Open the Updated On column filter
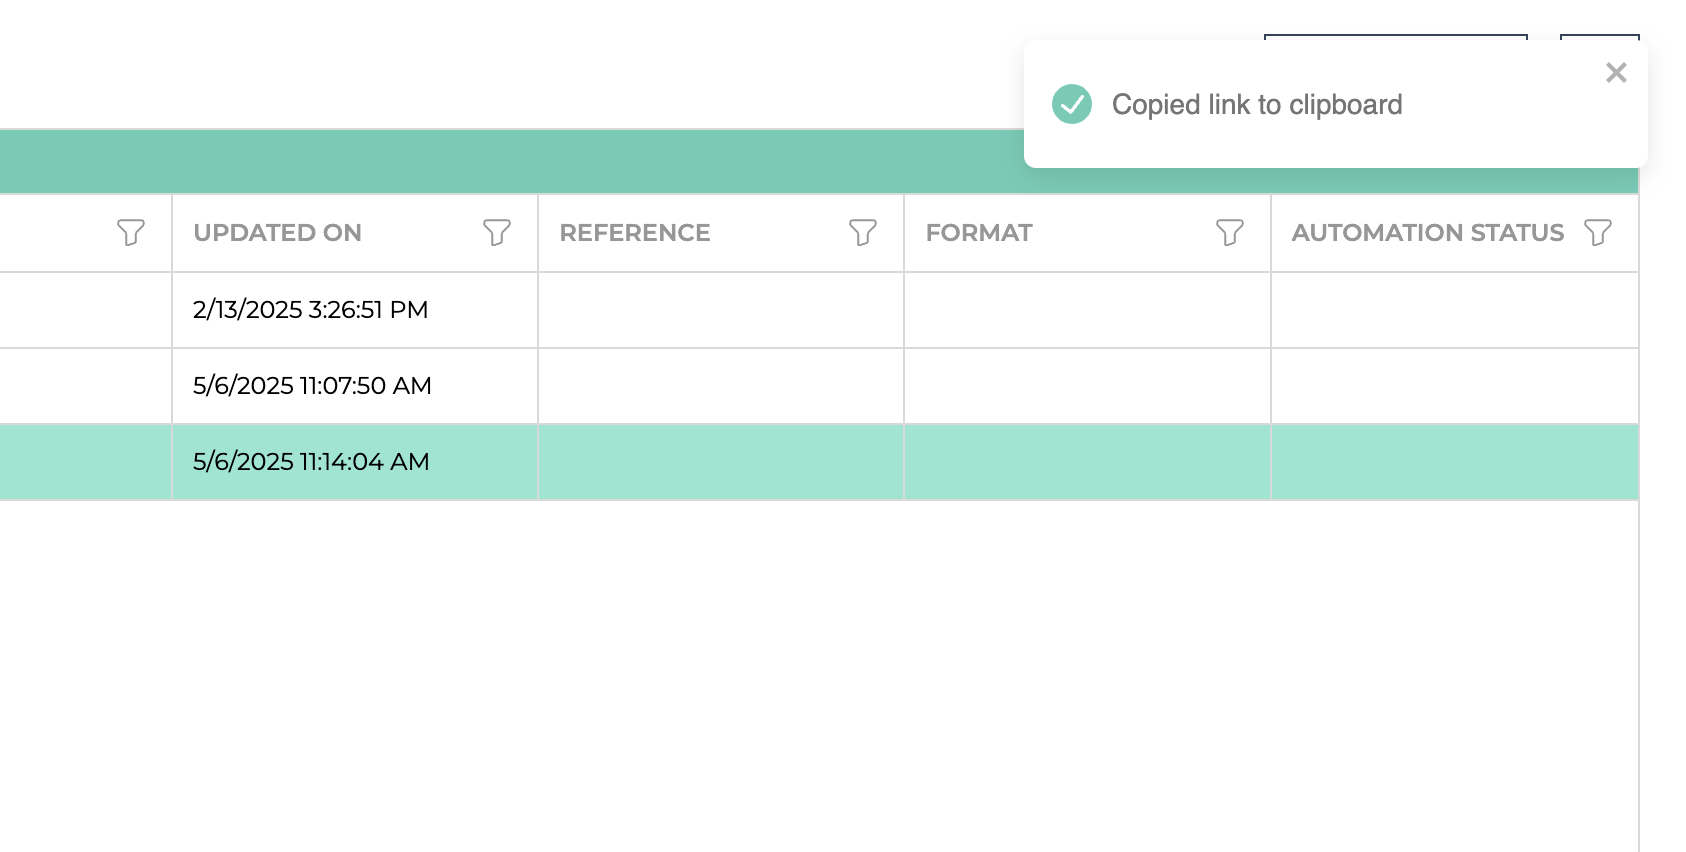The height and width of the screenshot is (852, 1686). point(497,233)
